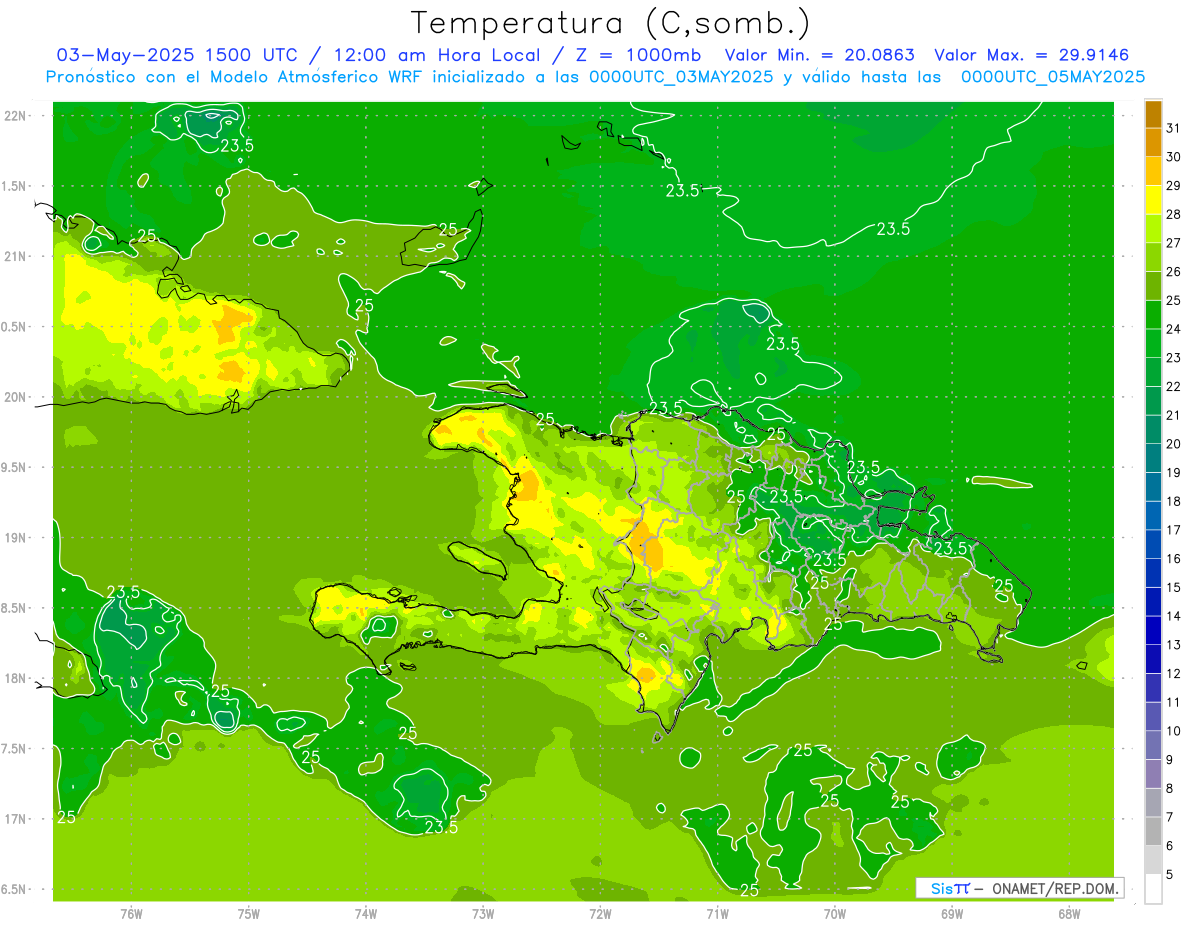Click the '23' label on the color scale
Viewport: 1200px width, 927px height.
[1174, 358]
